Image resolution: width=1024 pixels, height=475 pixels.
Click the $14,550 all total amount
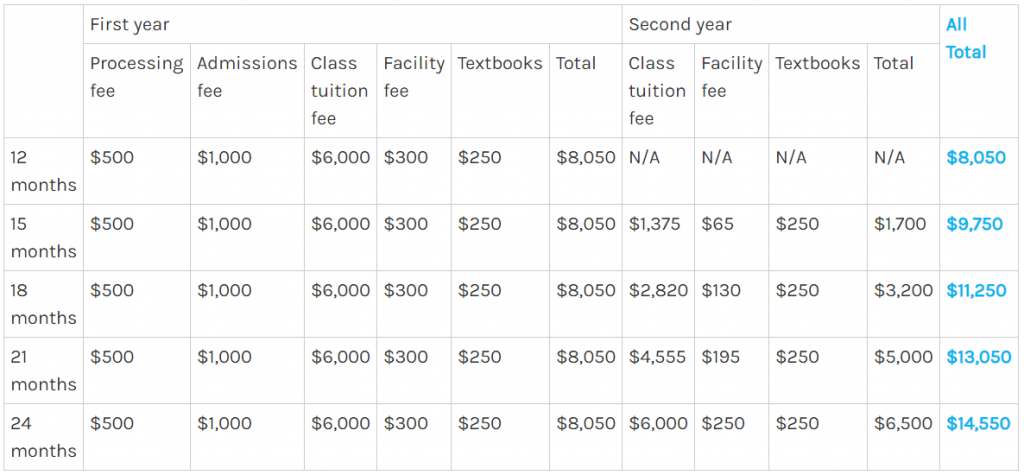[x=978, y=423]
